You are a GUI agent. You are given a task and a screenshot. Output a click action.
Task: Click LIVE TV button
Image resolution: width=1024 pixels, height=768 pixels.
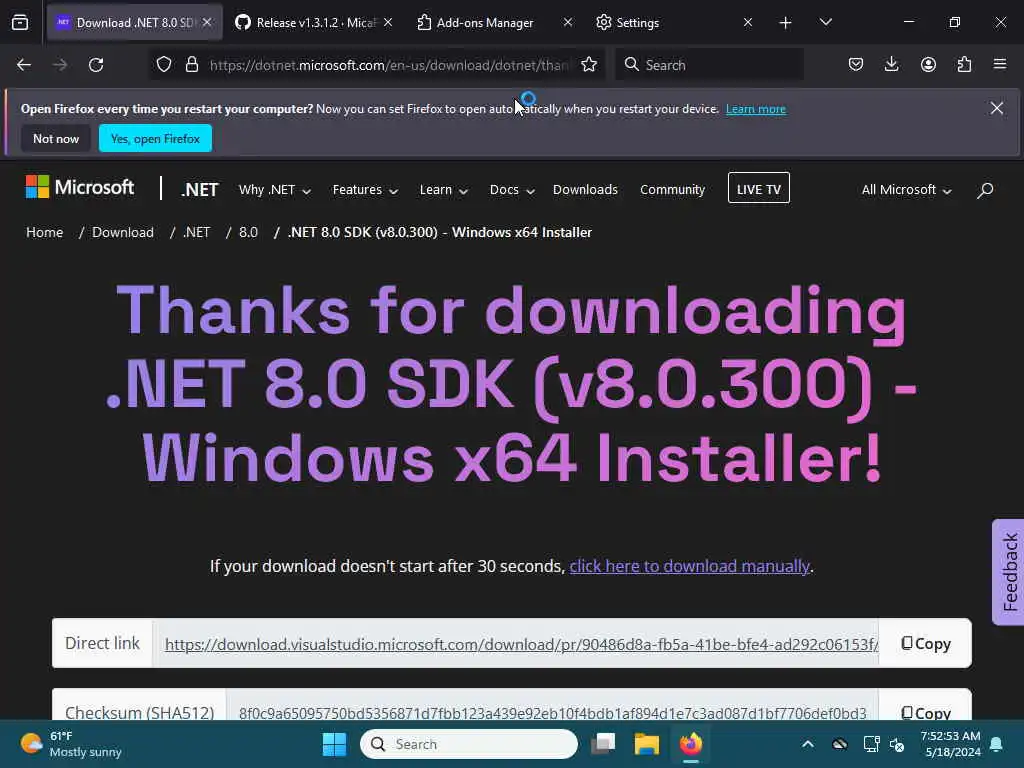pos(759,188)
